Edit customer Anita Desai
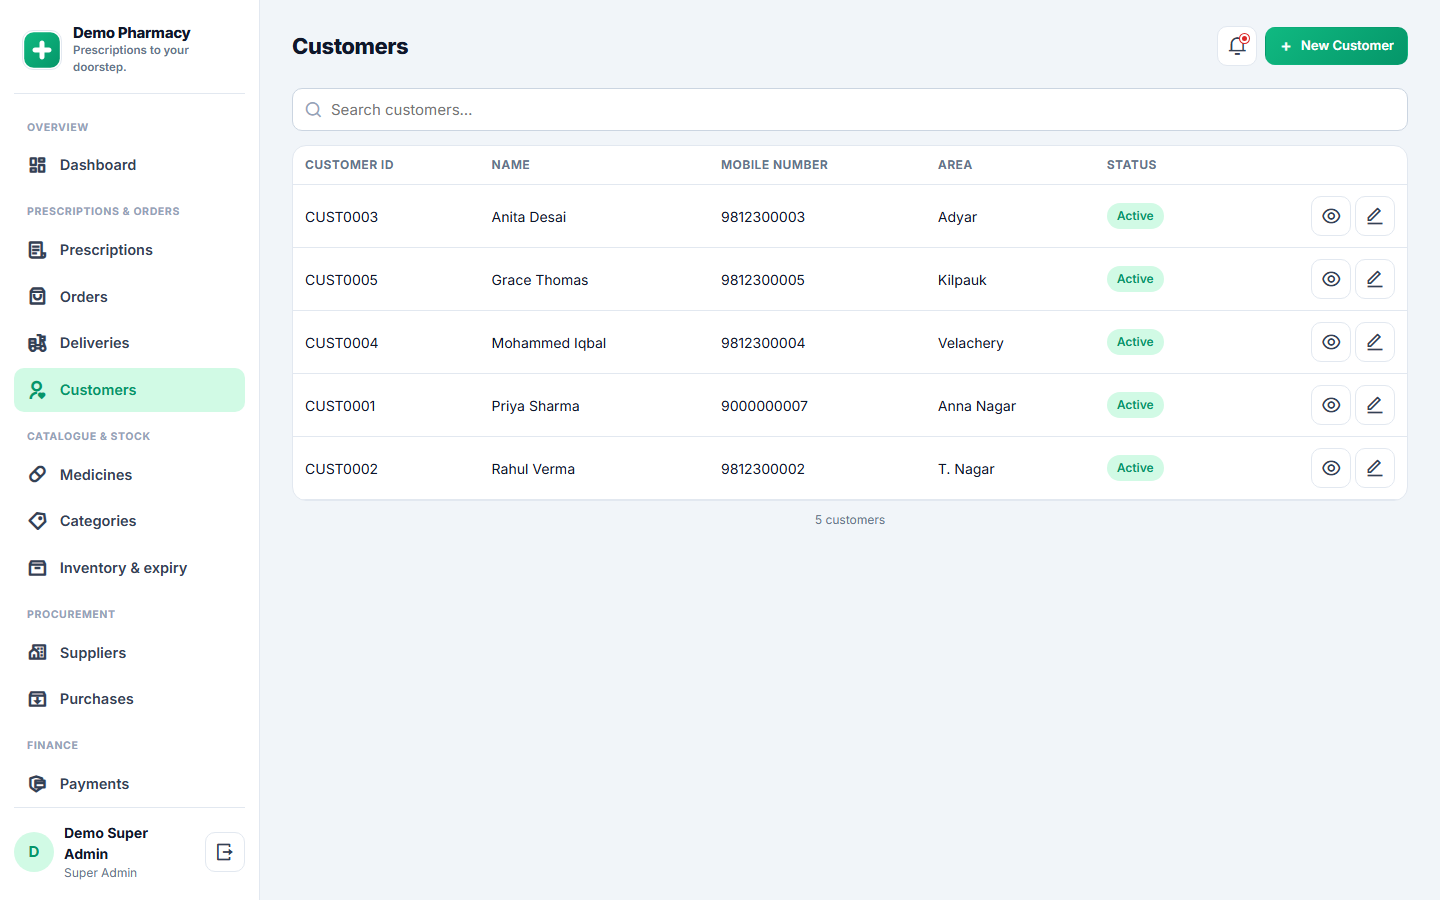The height and width of the screenshot is (900, 1440). 1375,216
